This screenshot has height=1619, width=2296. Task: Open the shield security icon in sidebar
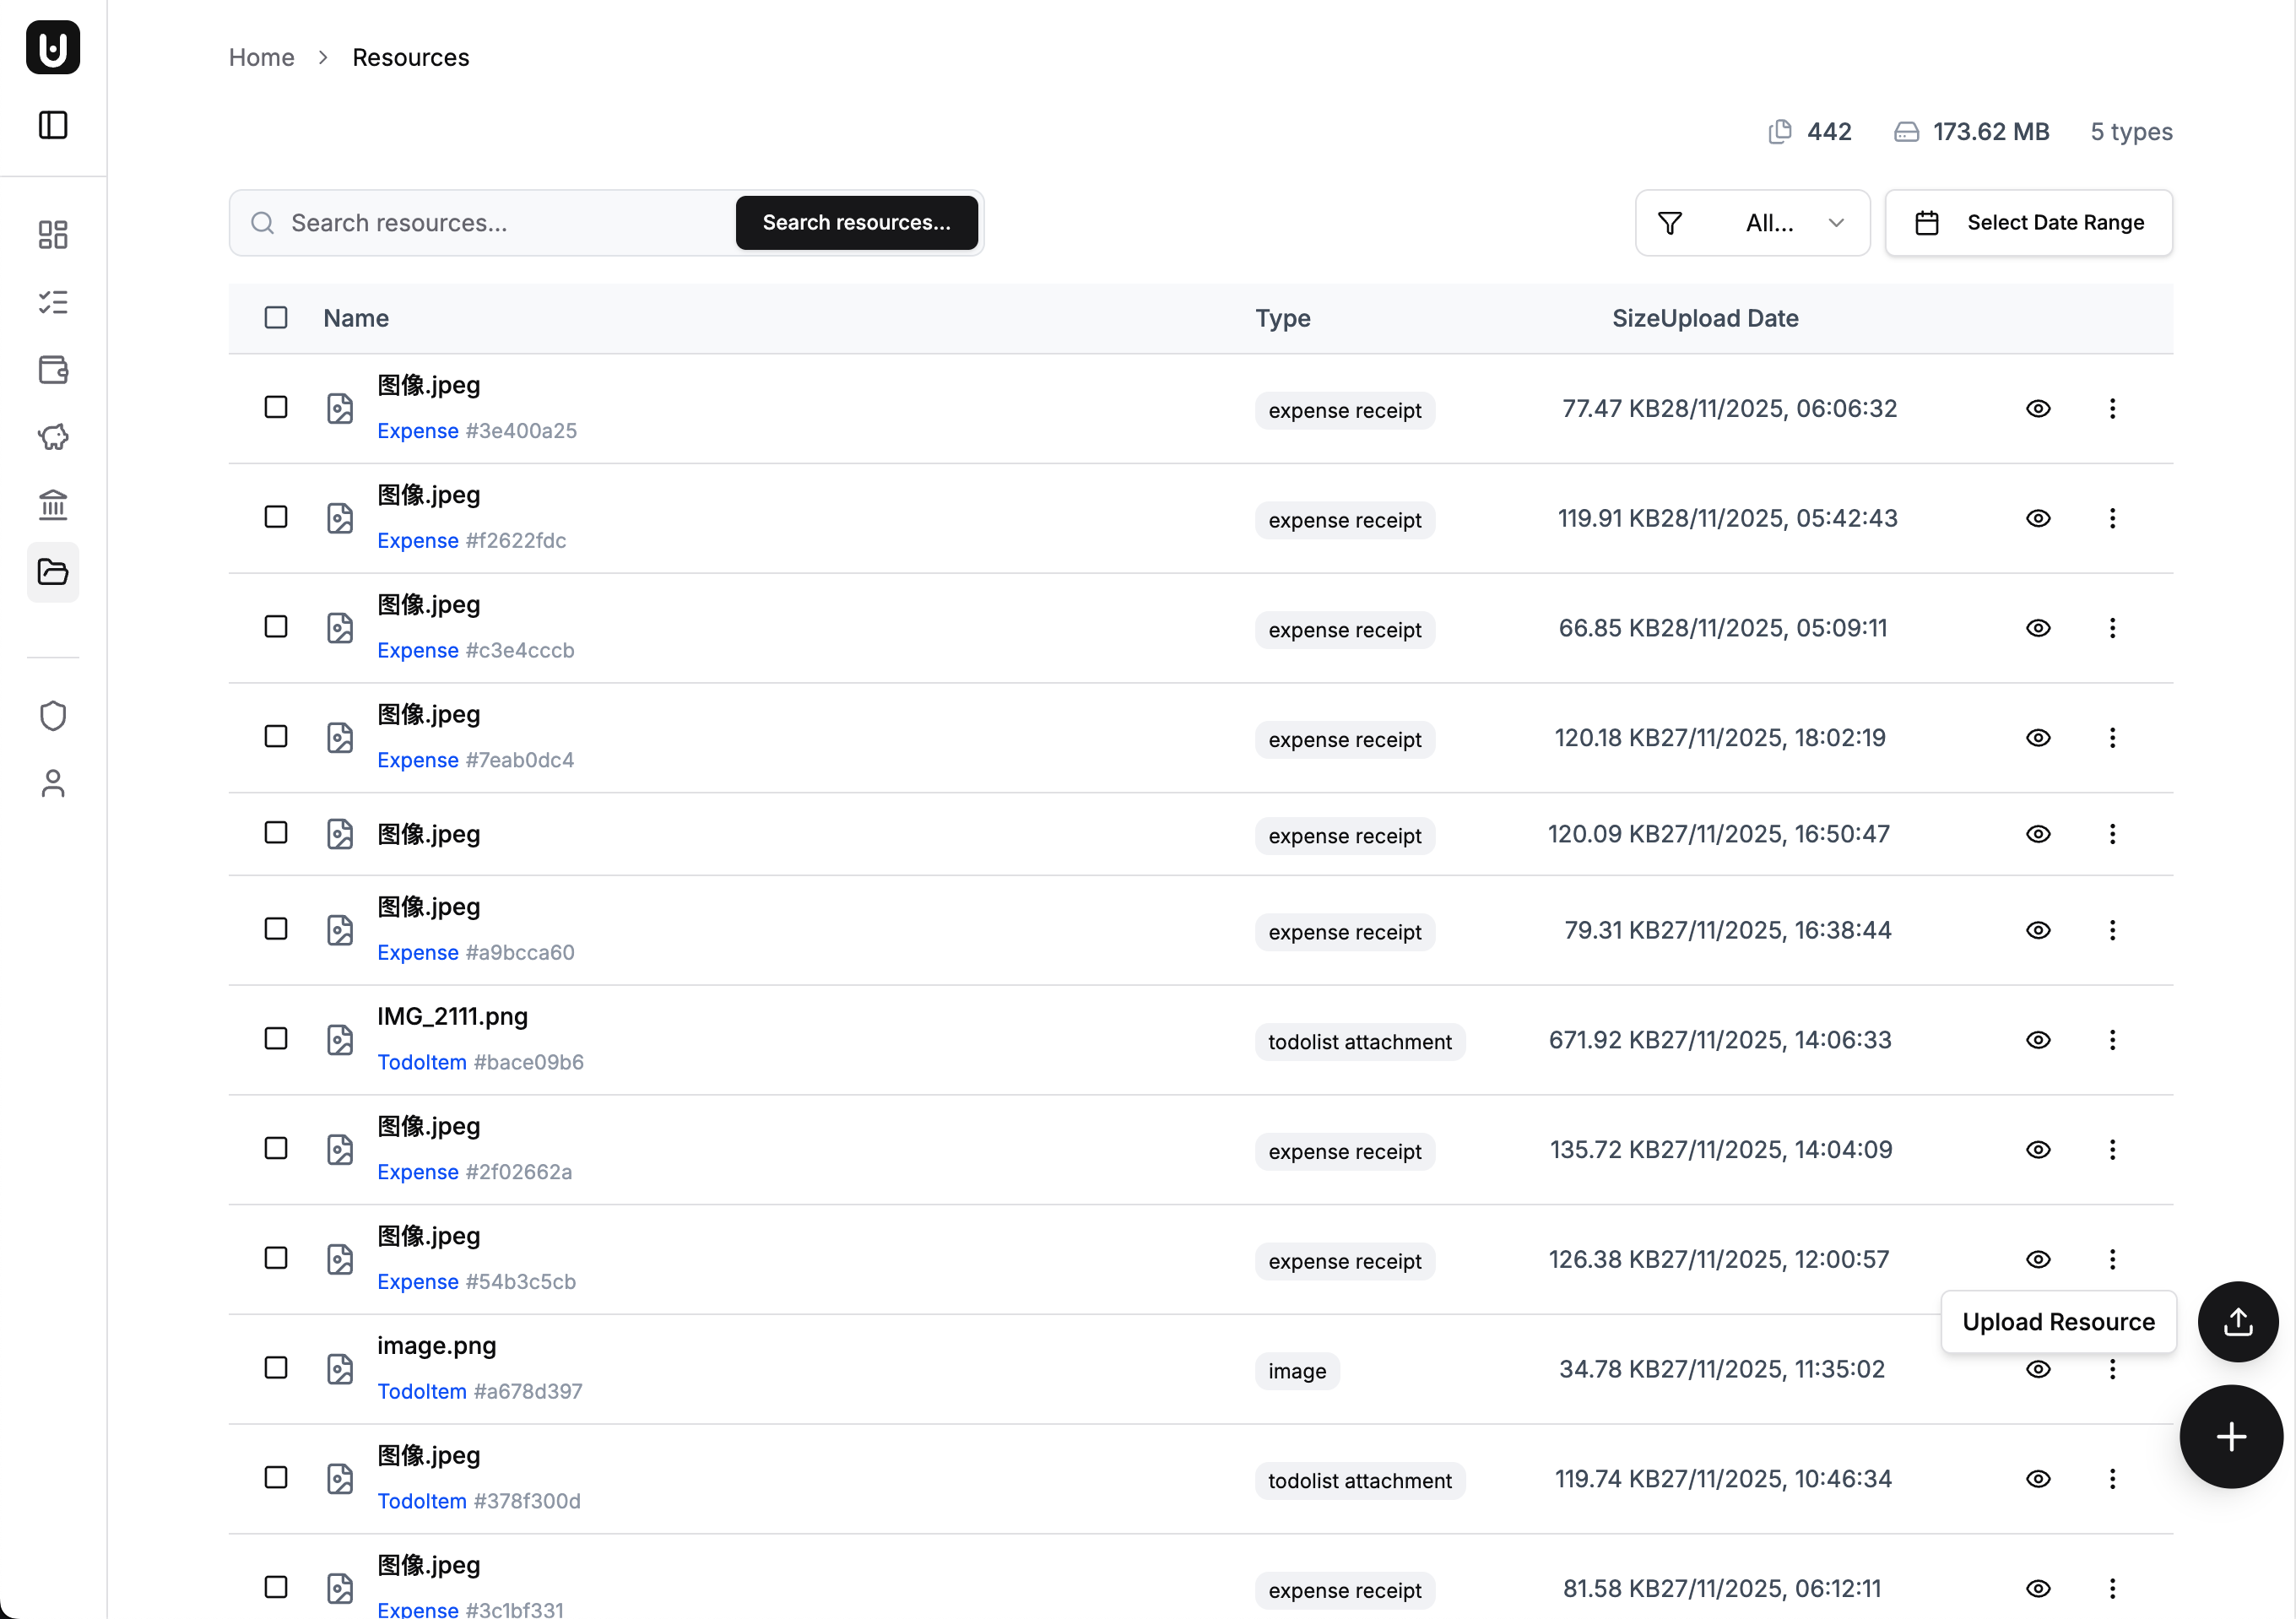[53, 716]
